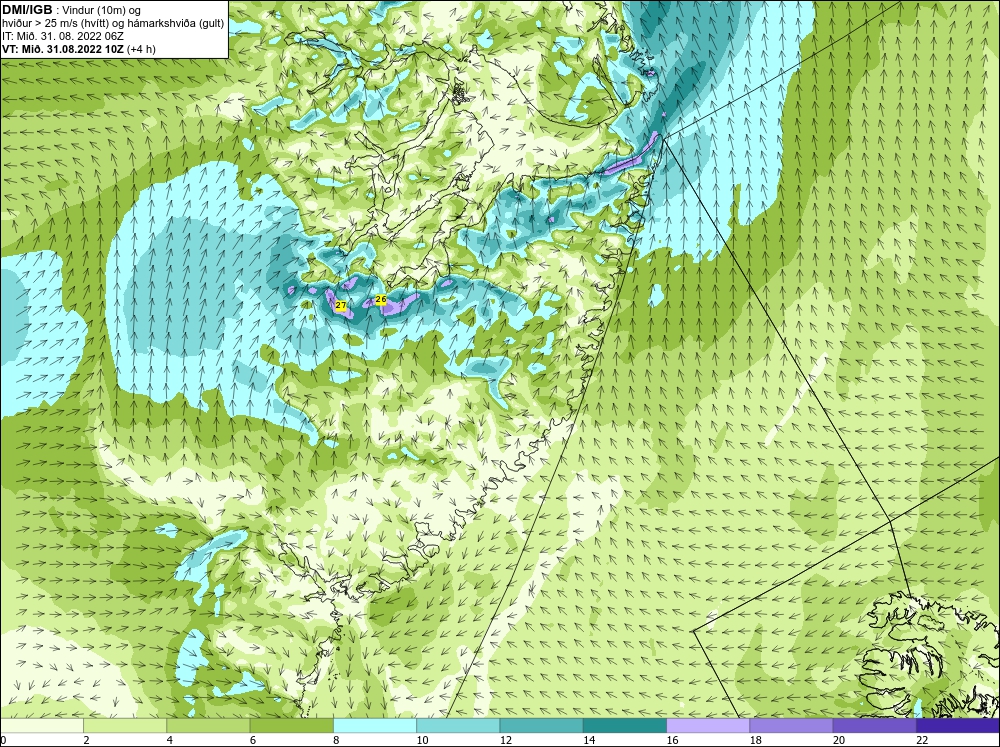
Task: Click the colorbar tick label 2
Action: point(86,740)
